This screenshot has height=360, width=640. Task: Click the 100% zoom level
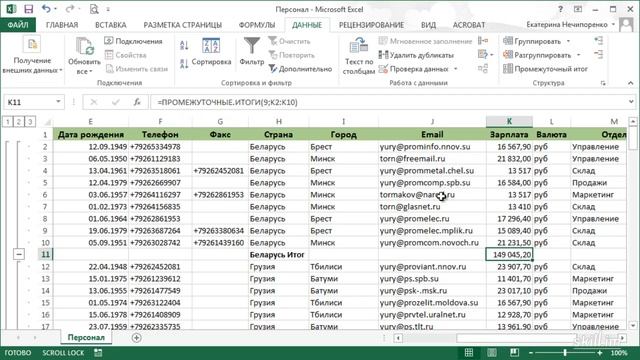pyautogui.click(x=619, y=353)
